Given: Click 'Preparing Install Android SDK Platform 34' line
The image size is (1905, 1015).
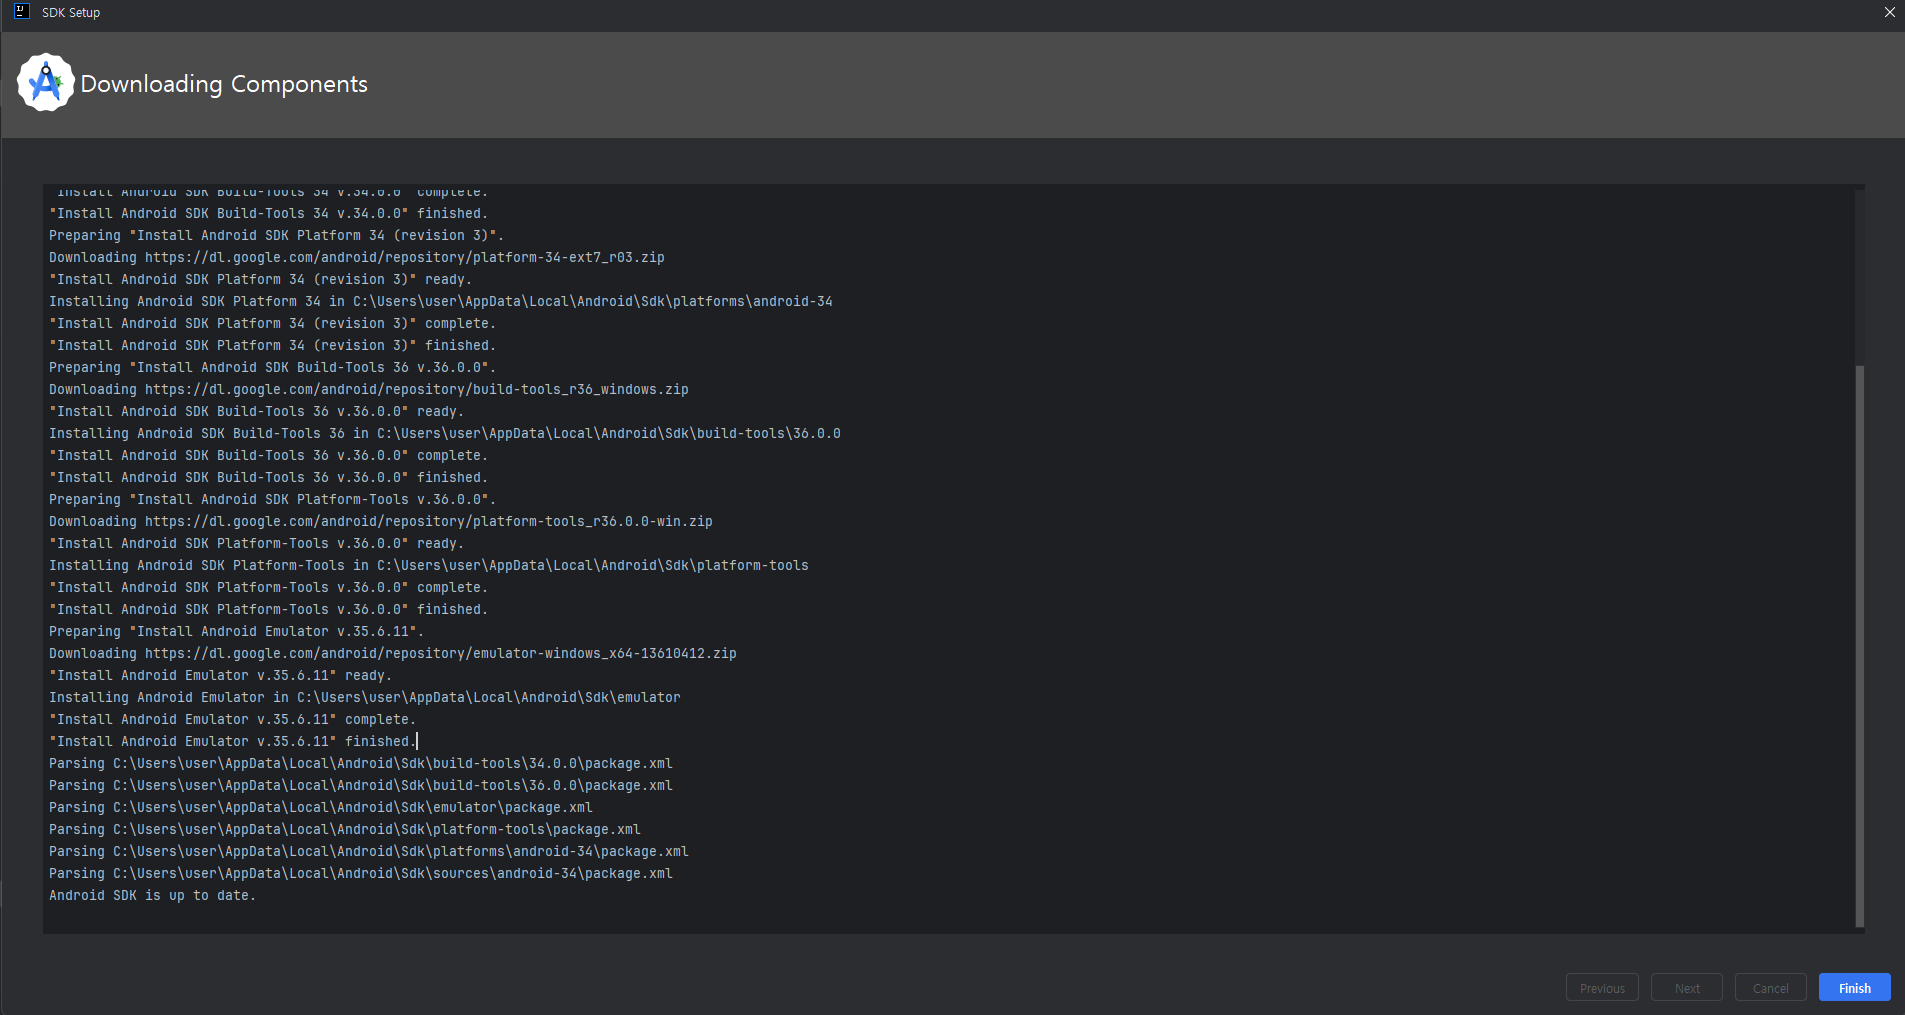Looking at the screenshot, I should [x=276, y=235].
